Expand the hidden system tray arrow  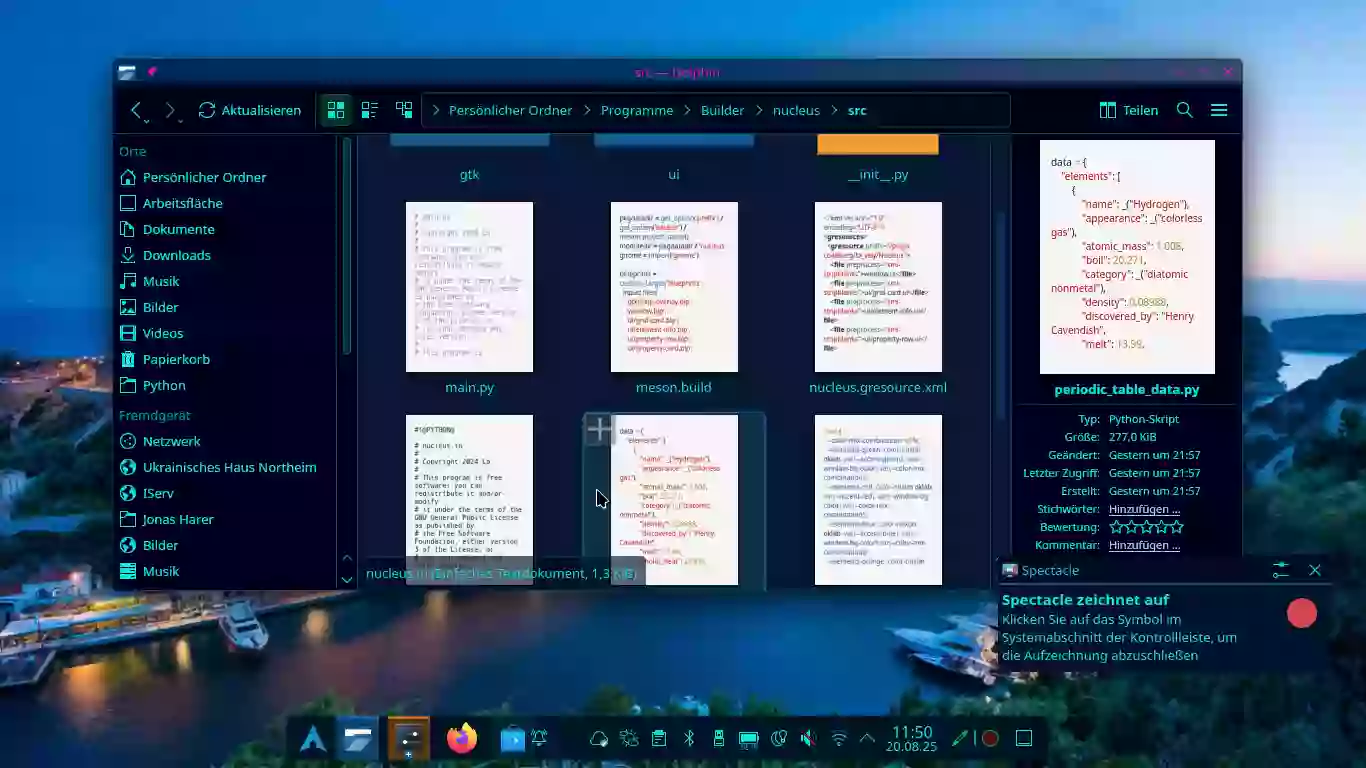pyautogui.click(x=867, y=739)
